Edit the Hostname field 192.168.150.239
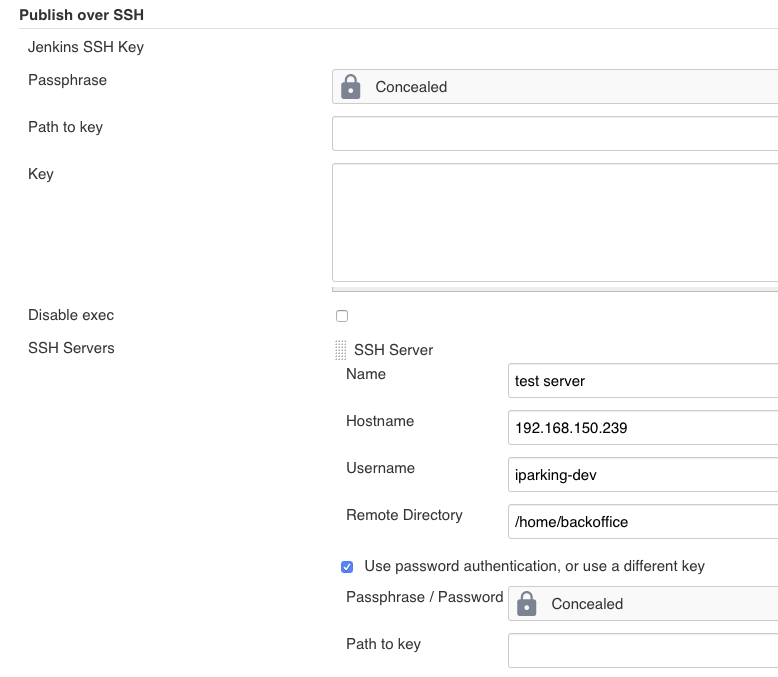Screen dimensions: 778x677 click(643, 427)
